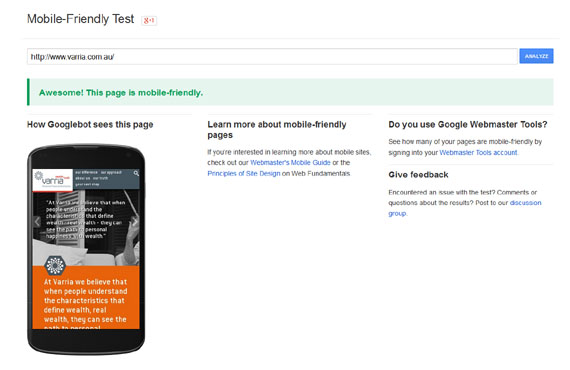Click the 'Give feedback' heading
This screenshot has width=570, height=370.
coord(418,175)
